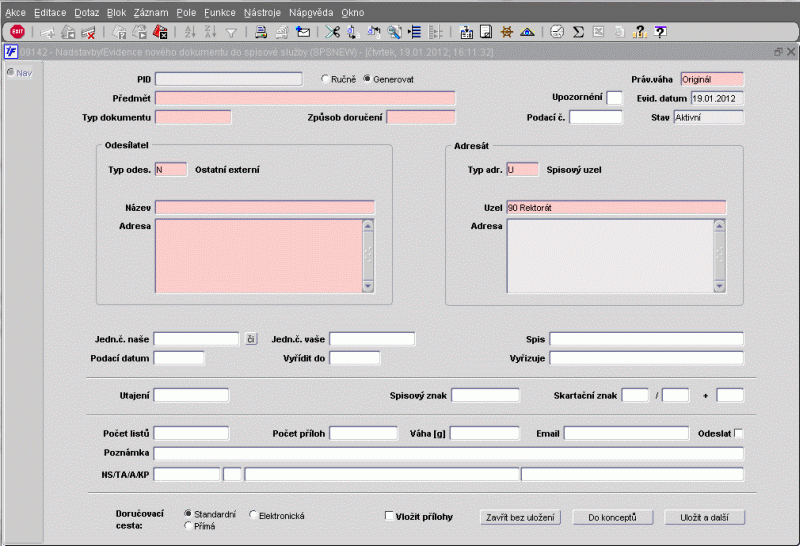Restore the inner form window
Screen dimensions: 800x546
(778, 52)
